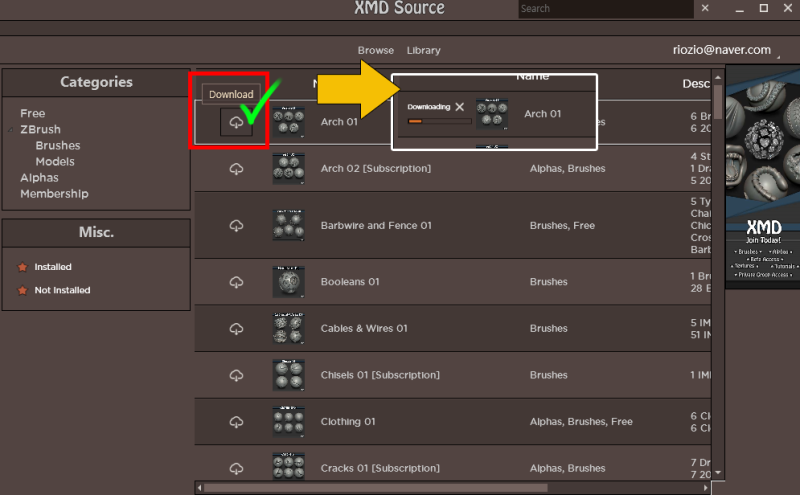Click scroll down arrow of list scrollbar
The width and height of the screenshot is (800, 495).
(718, 473)
